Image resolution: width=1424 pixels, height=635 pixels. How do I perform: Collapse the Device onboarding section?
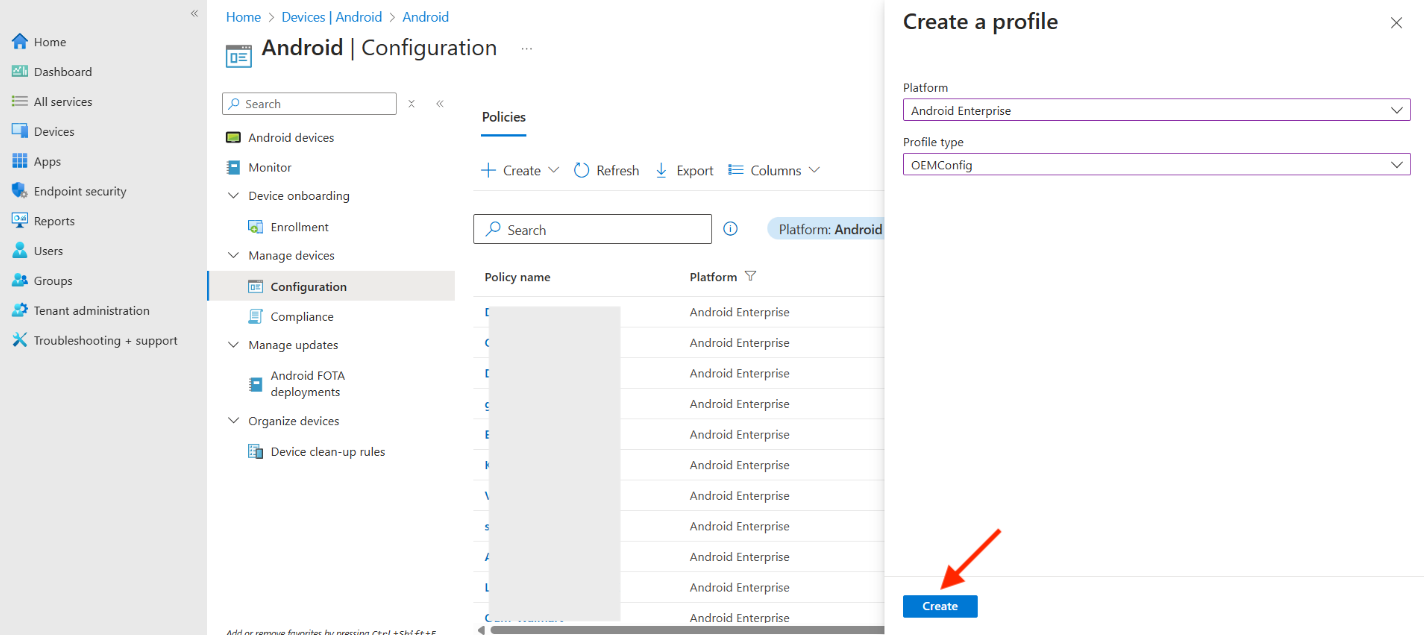click(234, 196)
